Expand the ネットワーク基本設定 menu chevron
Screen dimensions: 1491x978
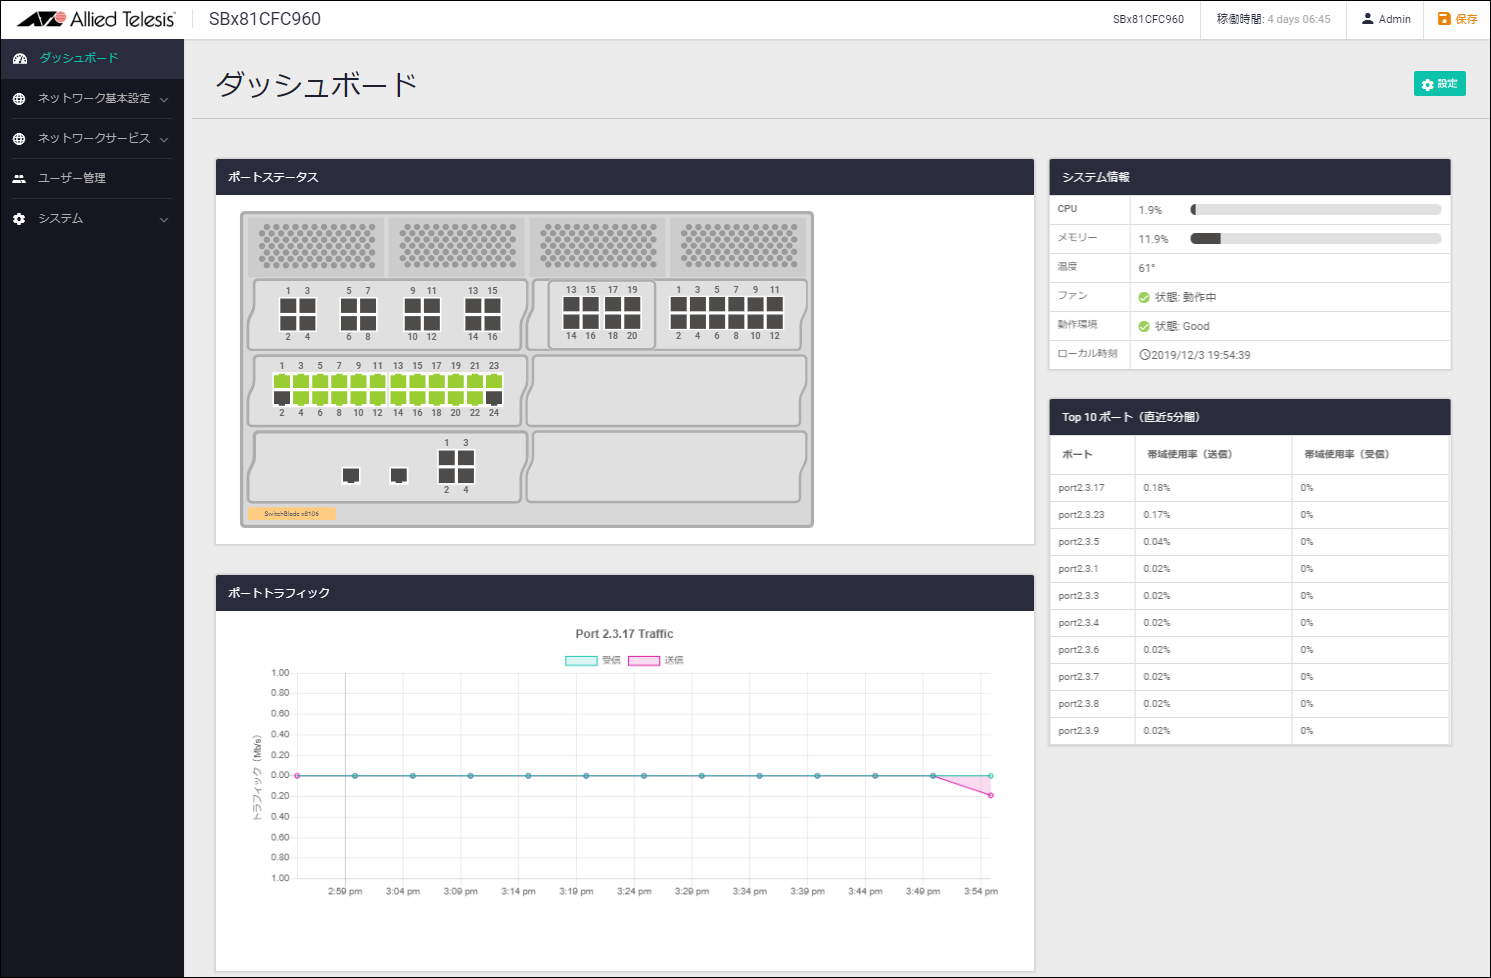pos(164,99)
